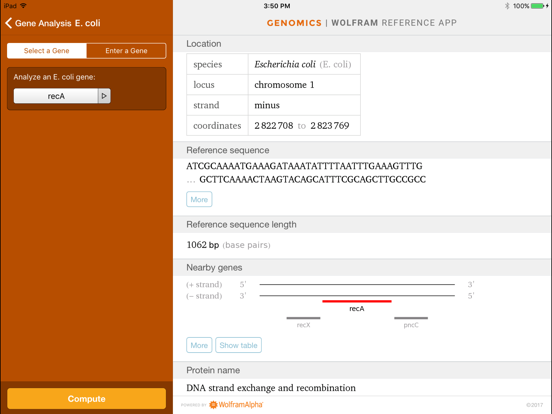Image resolution: width=552 pixels, height=414 pixels.
Task: Tap the Bluetooth status icon
Action: [x=507, y=6]
